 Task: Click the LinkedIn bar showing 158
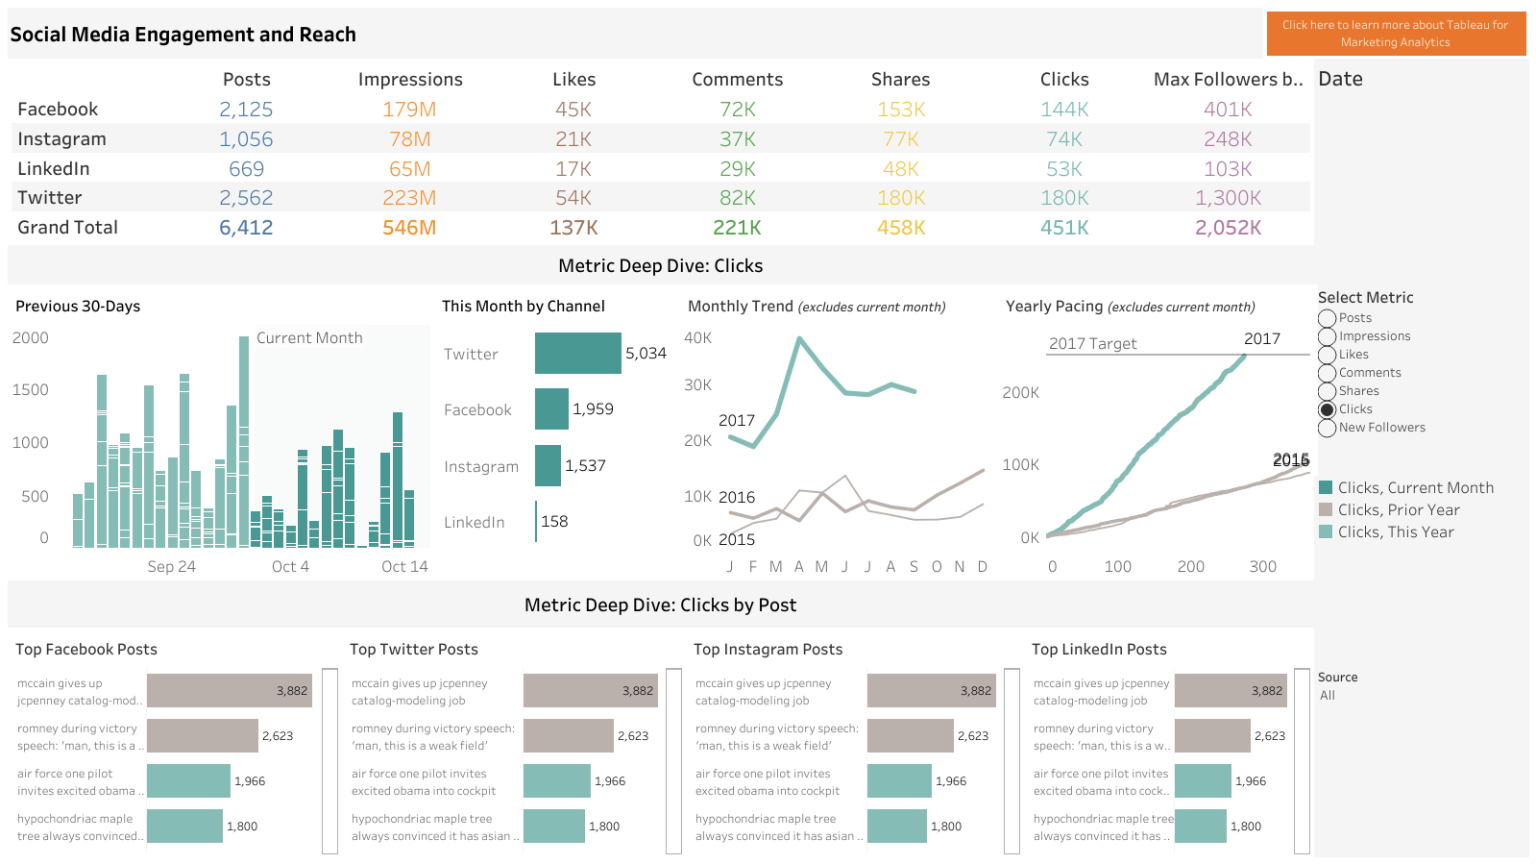pyautogui.click(x=537, y=521)
